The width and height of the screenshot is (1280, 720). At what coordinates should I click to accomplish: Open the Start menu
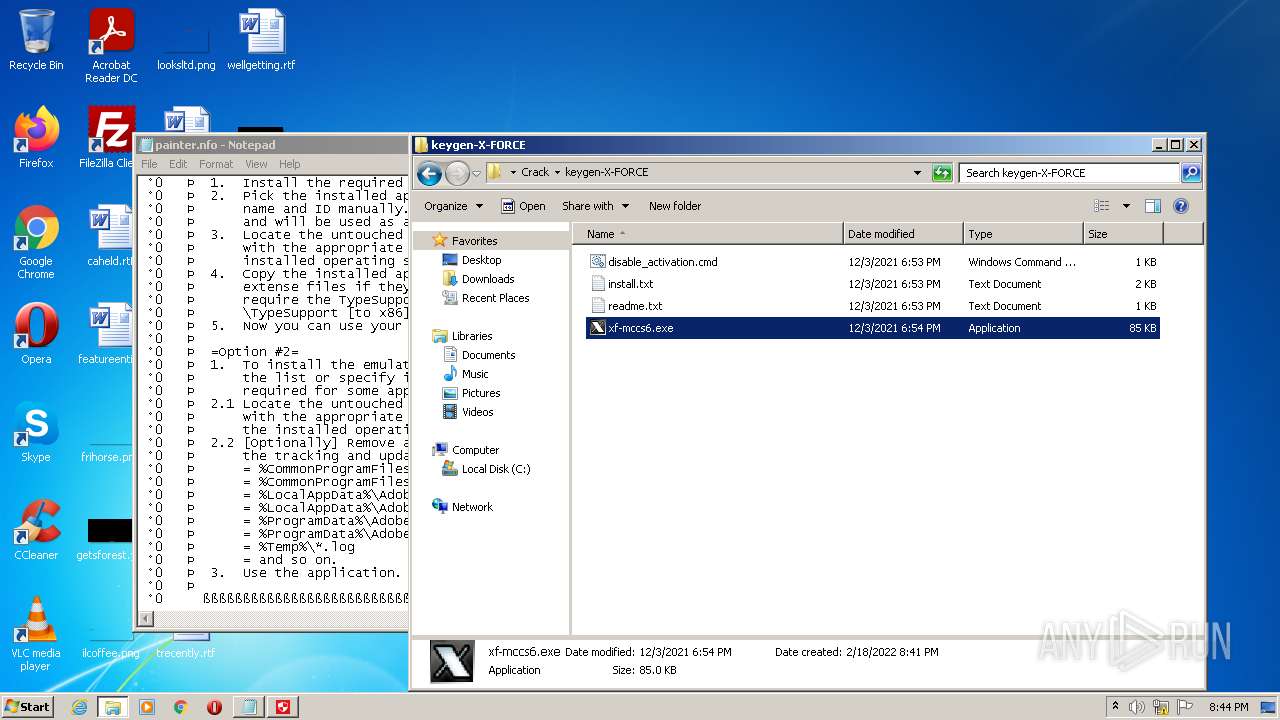(28, 707)
